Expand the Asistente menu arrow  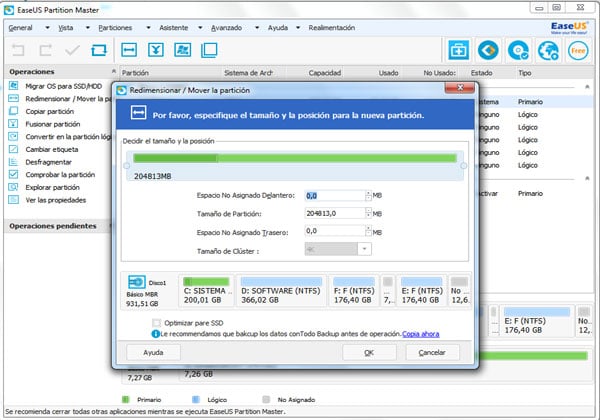pos(200,28)
